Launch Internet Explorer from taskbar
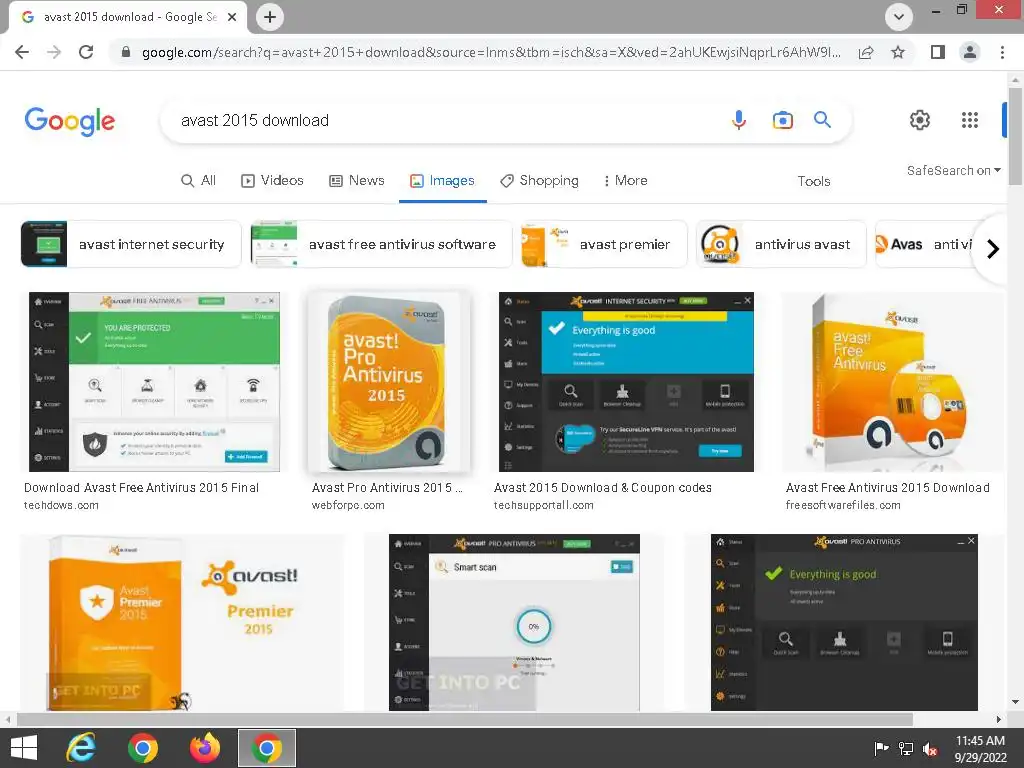 click(81, 748)
